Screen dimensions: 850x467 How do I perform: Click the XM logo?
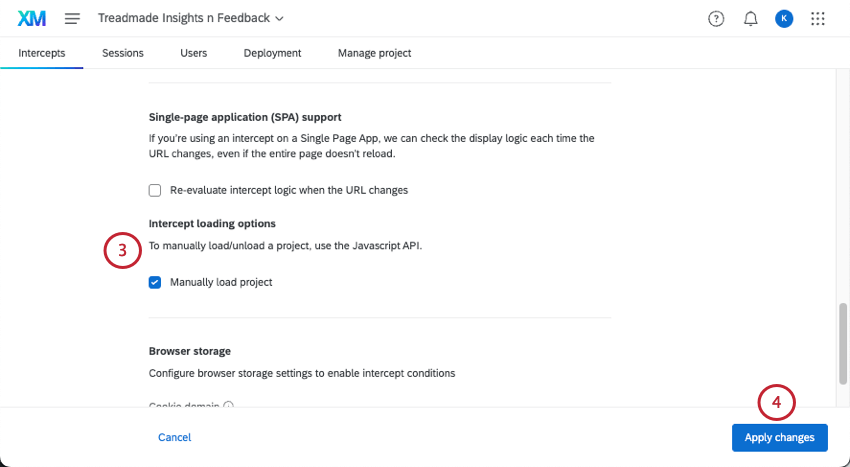click(32, 18)
